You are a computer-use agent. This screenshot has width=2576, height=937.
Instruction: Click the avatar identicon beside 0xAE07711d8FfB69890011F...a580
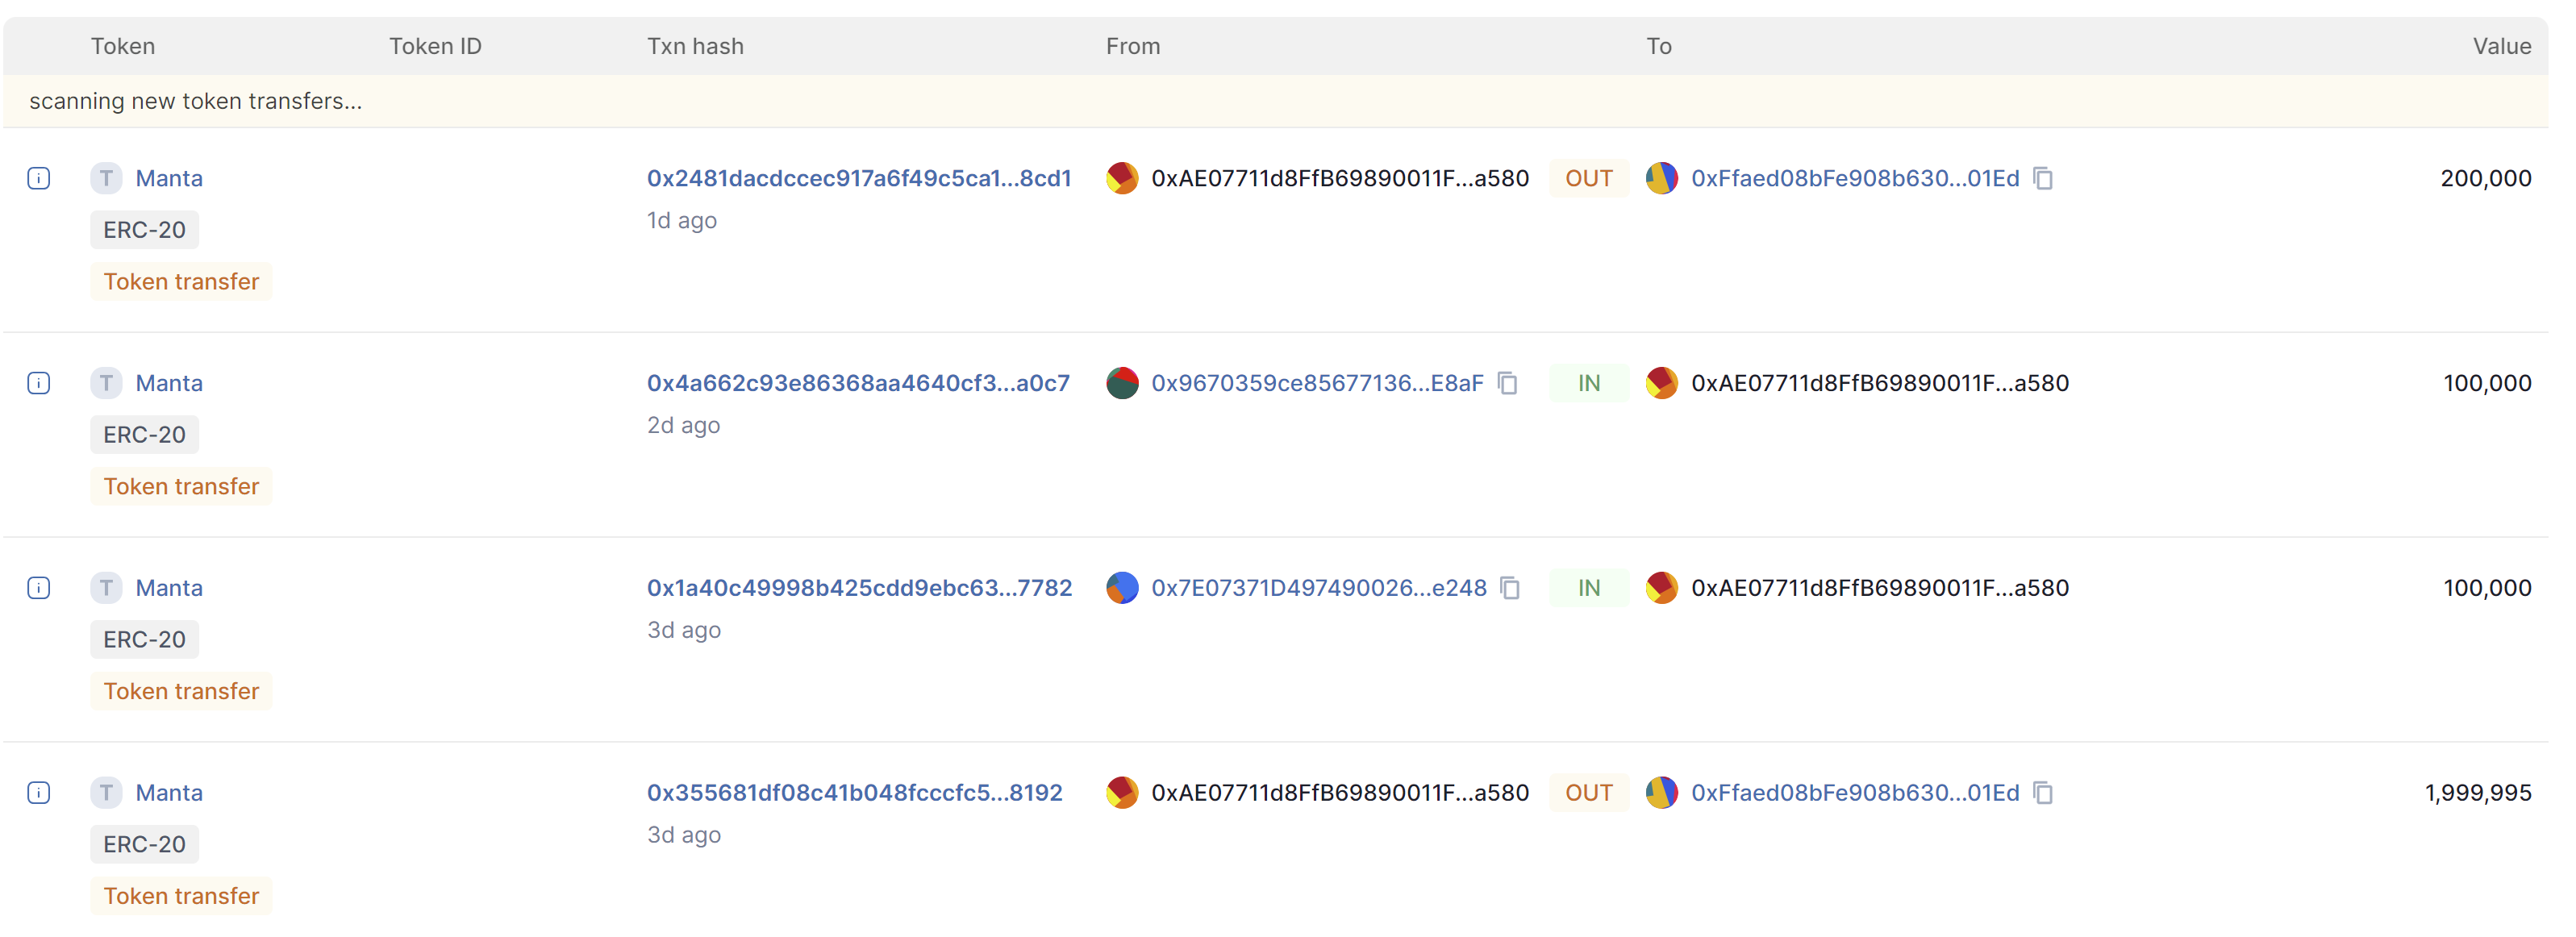coord(1122,178)
